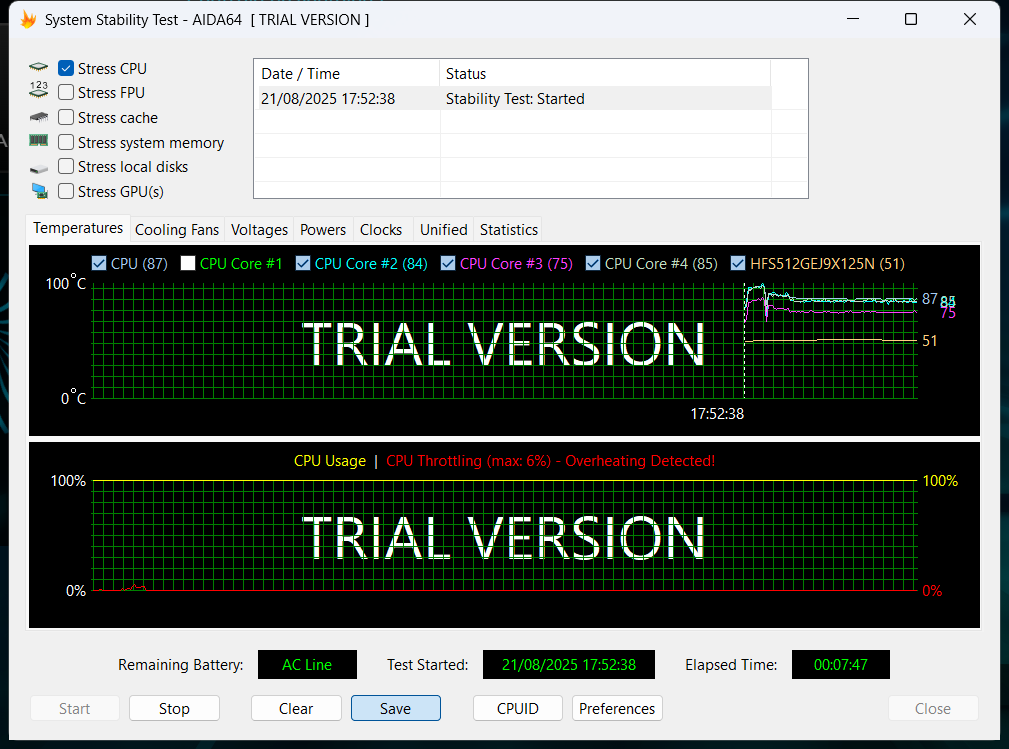Click the 17:52:38 timeline marker on temperature graph
The image size is (1009, 749).
(x=717, y=414)
